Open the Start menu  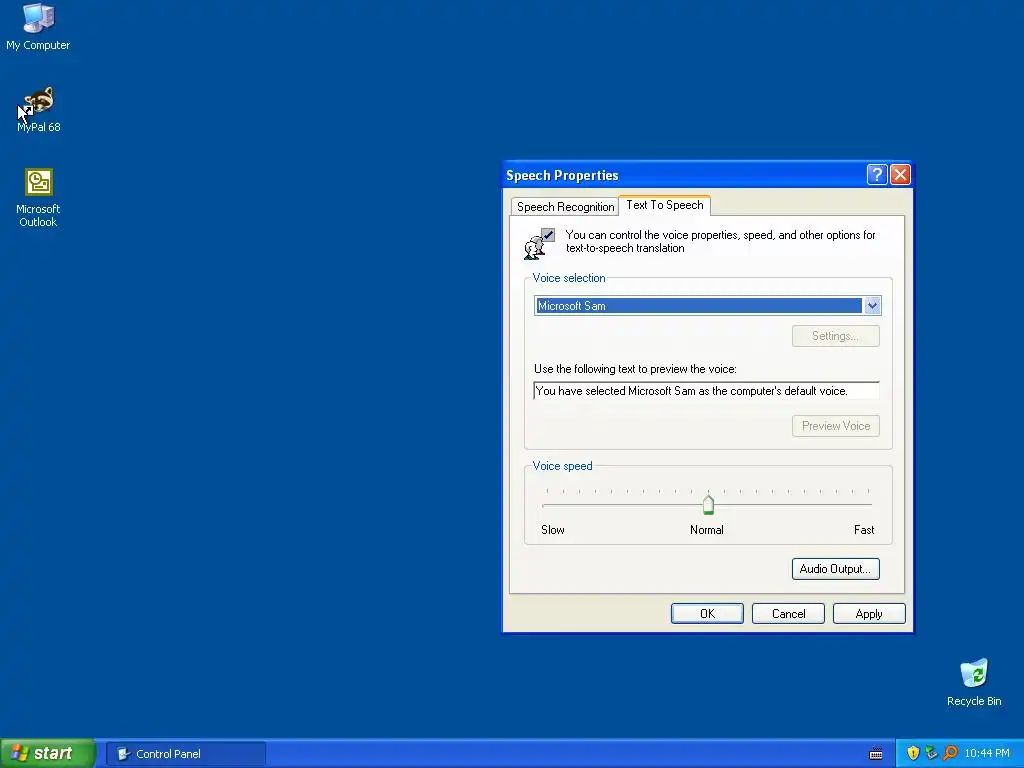coord(47,753)
